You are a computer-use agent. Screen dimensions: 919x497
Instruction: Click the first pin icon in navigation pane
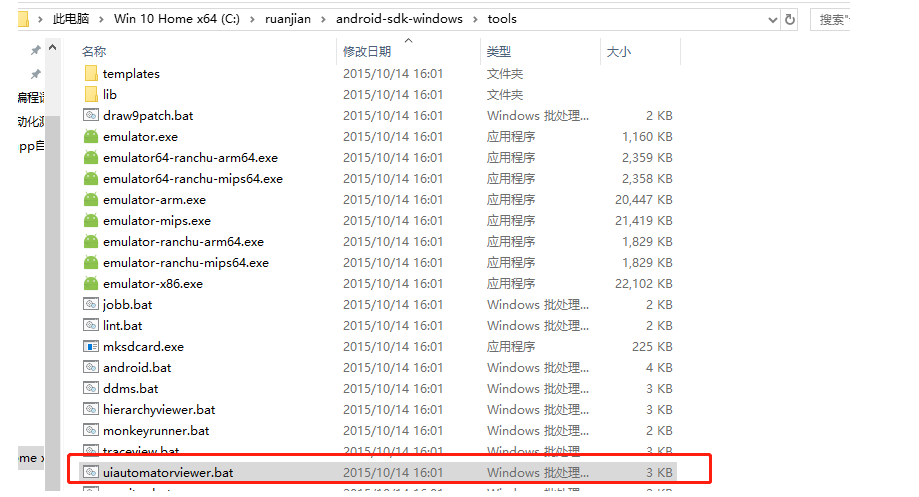(36, 50)
